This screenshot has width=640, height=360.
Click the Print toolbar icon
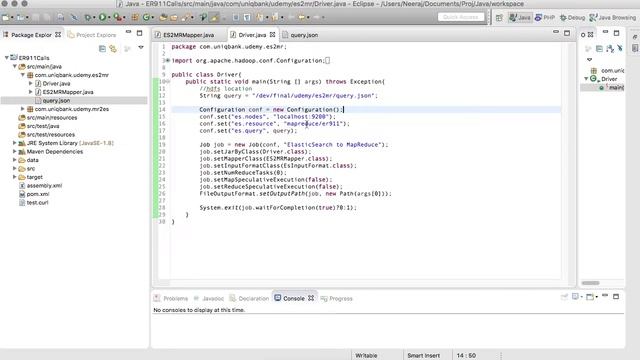pyautogui.click(x=60, y=18)
